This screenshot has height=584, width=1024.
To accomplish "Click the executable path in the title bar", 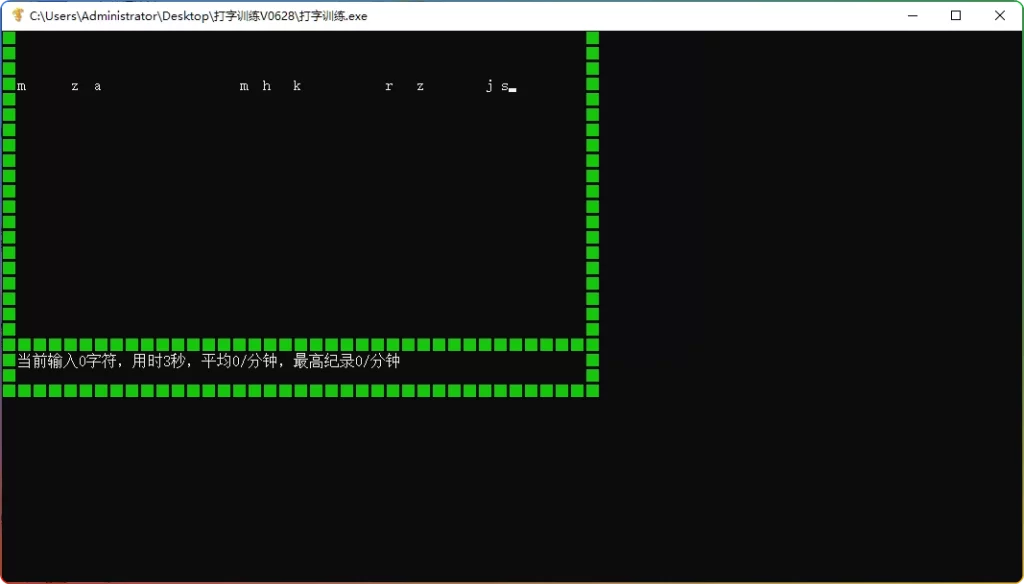I will 196,16.
